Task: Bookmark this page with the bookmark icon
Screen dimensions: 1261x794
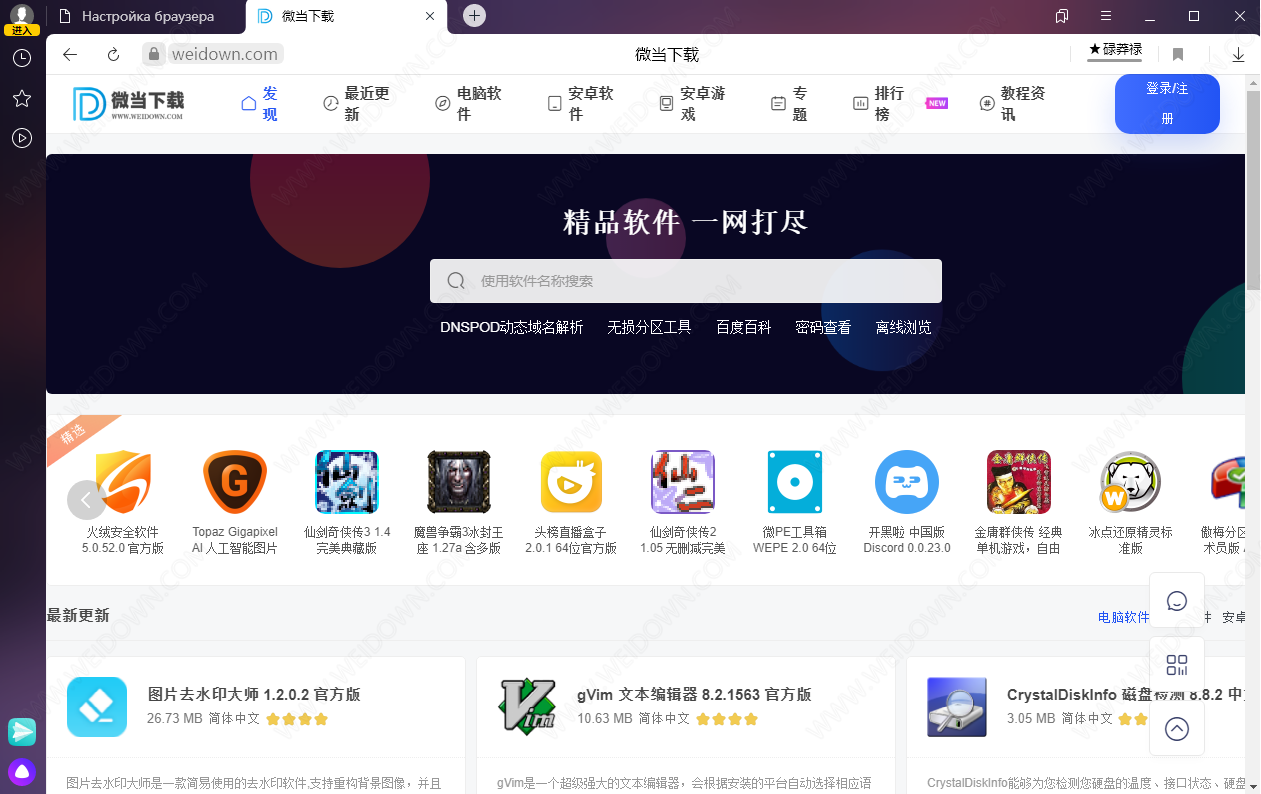Action: coord(1178,54)
